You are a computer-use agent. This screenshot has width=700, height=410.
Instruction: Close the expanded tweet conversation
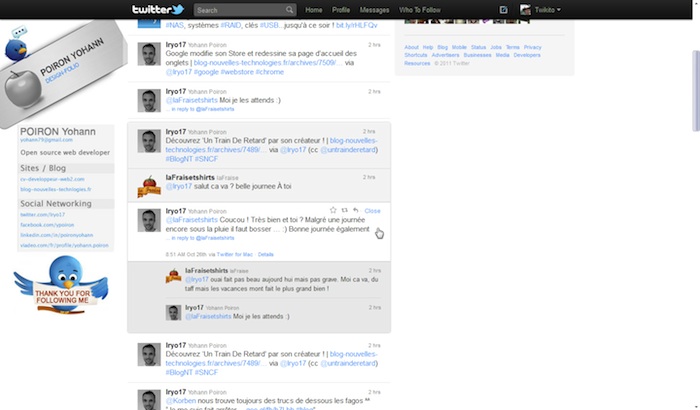point(372,211)
